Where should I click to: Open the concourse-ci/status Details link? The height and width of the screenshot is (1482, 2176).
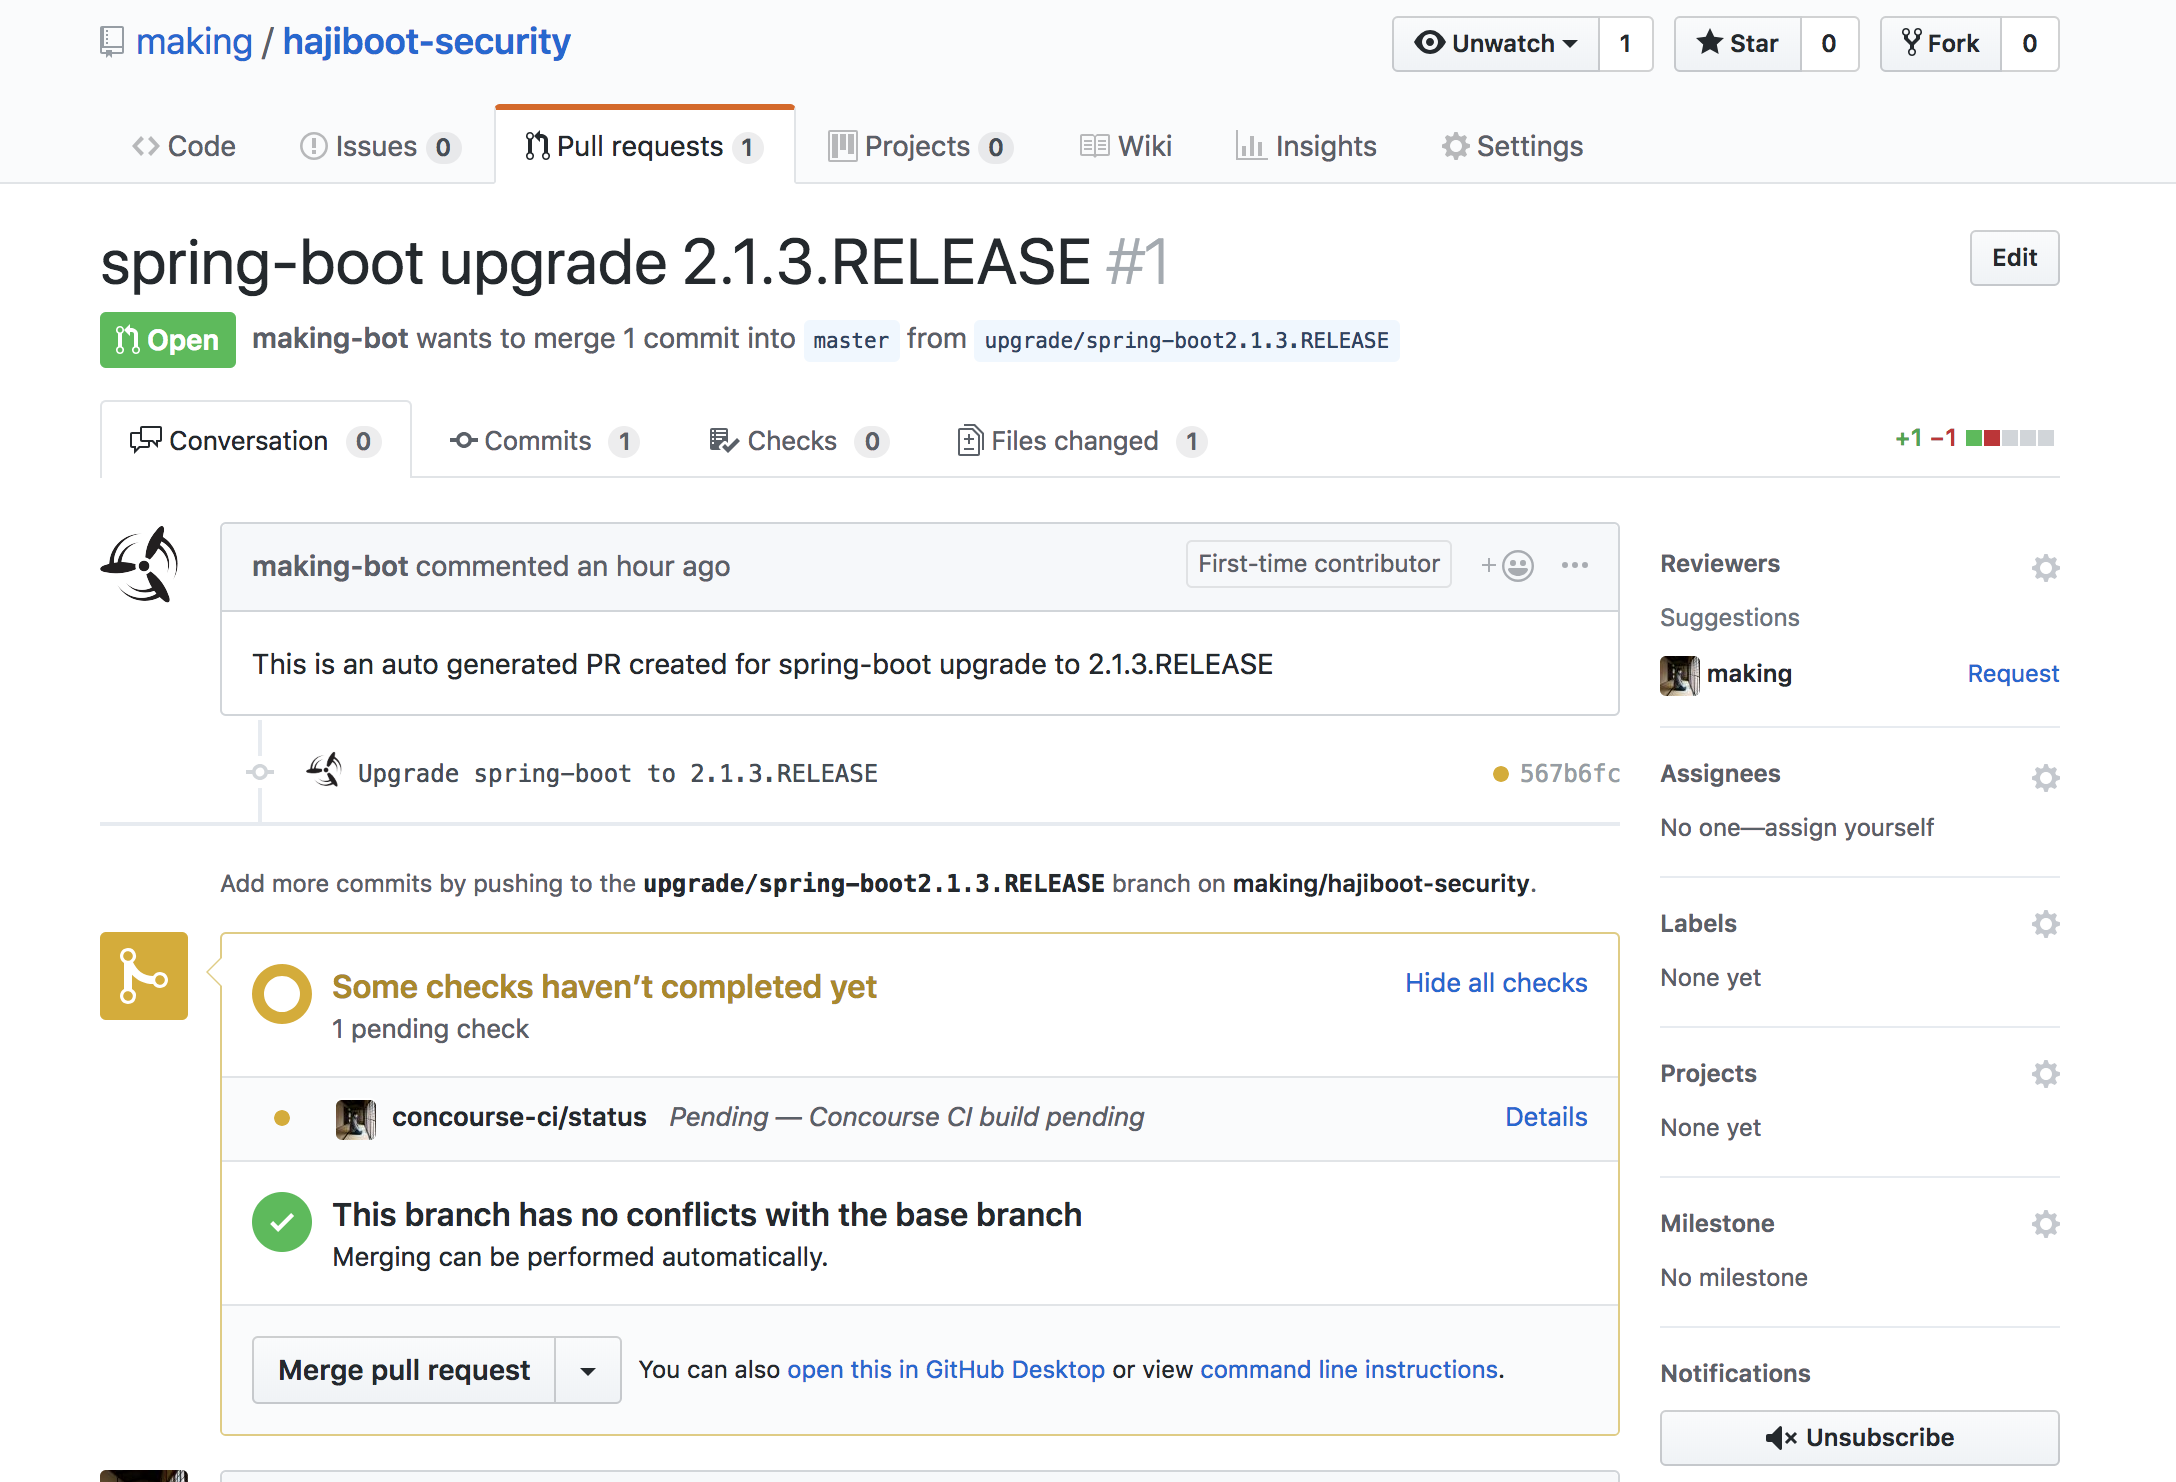pyautogui.click(x=1546, y=1117)
